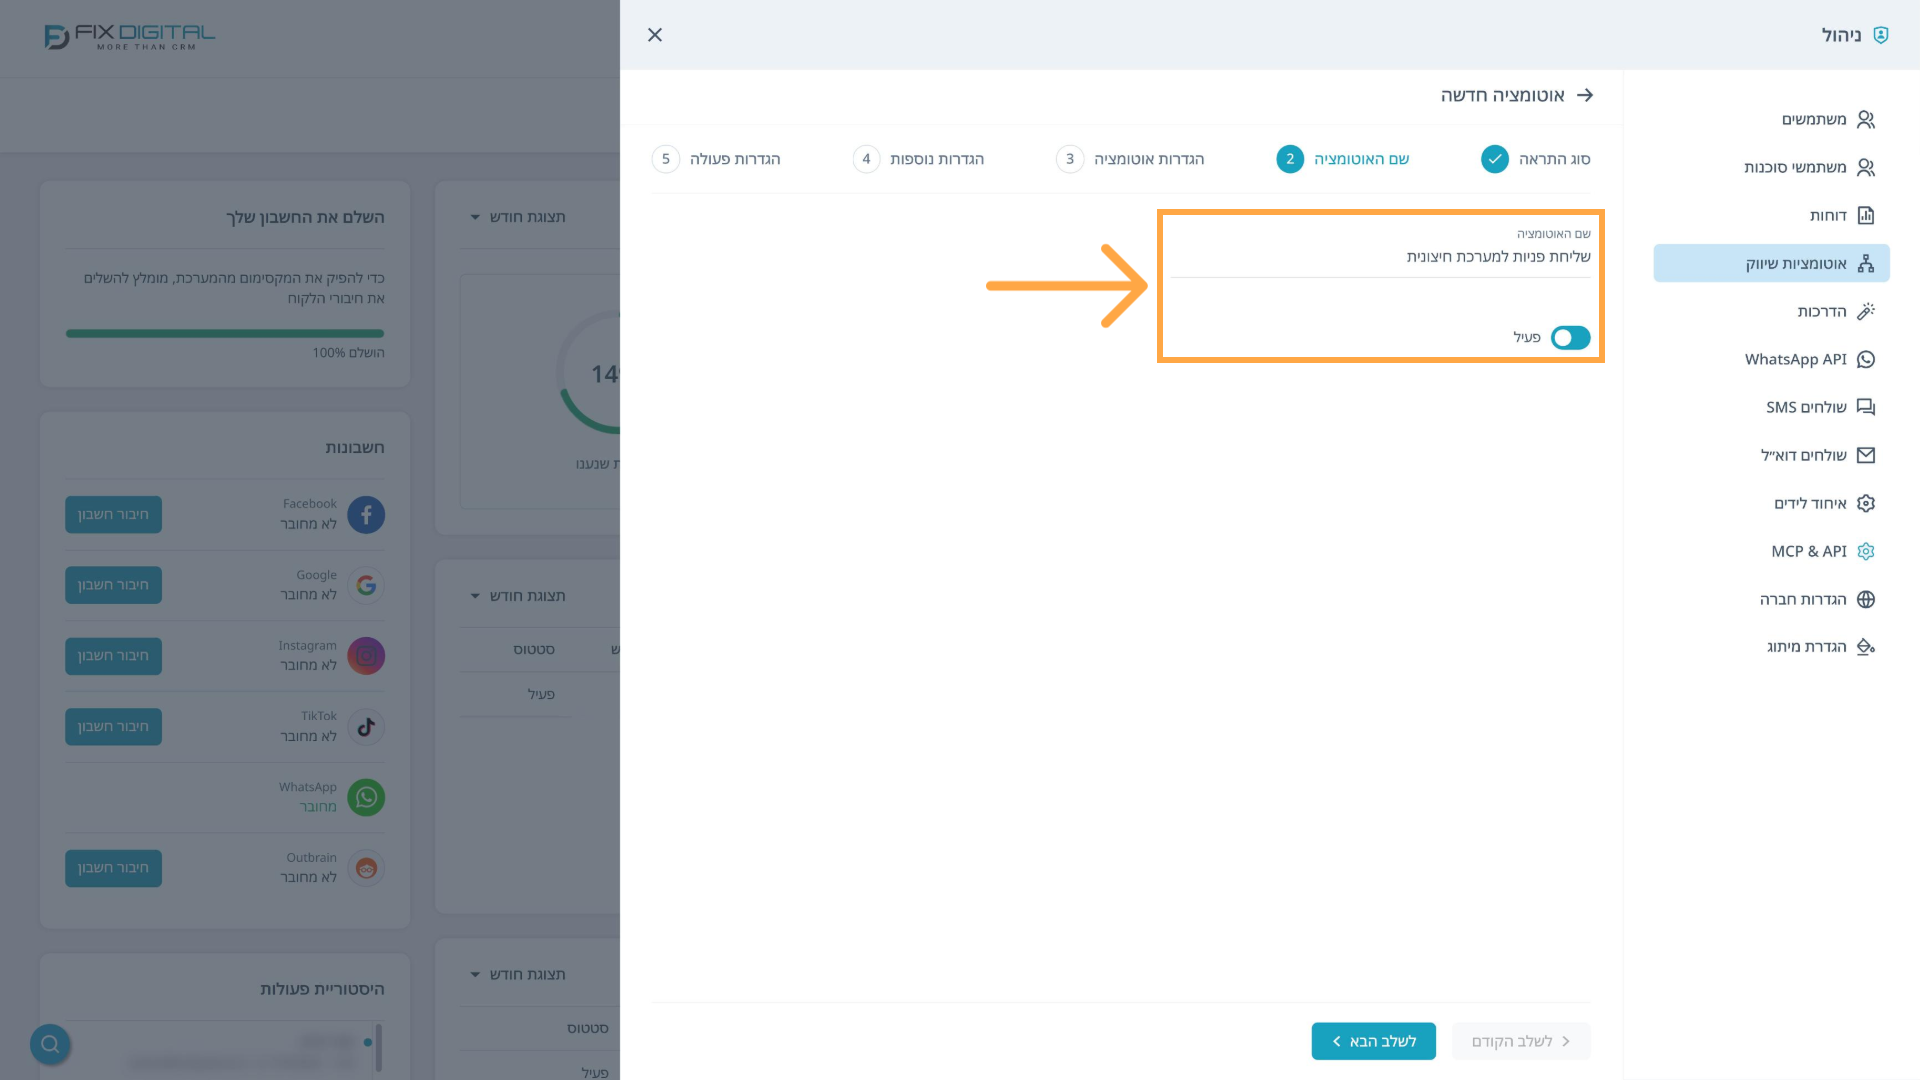The width and height of the screenshot is (1920, 1080).
Task: Connect the Instagram account button
Action: 113,656
